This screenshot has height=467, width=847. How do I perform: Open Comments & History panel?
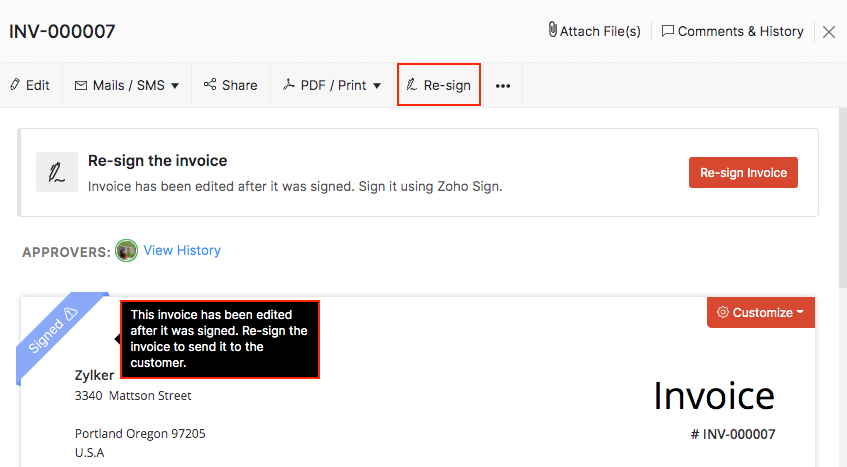(x=732, y=31)
